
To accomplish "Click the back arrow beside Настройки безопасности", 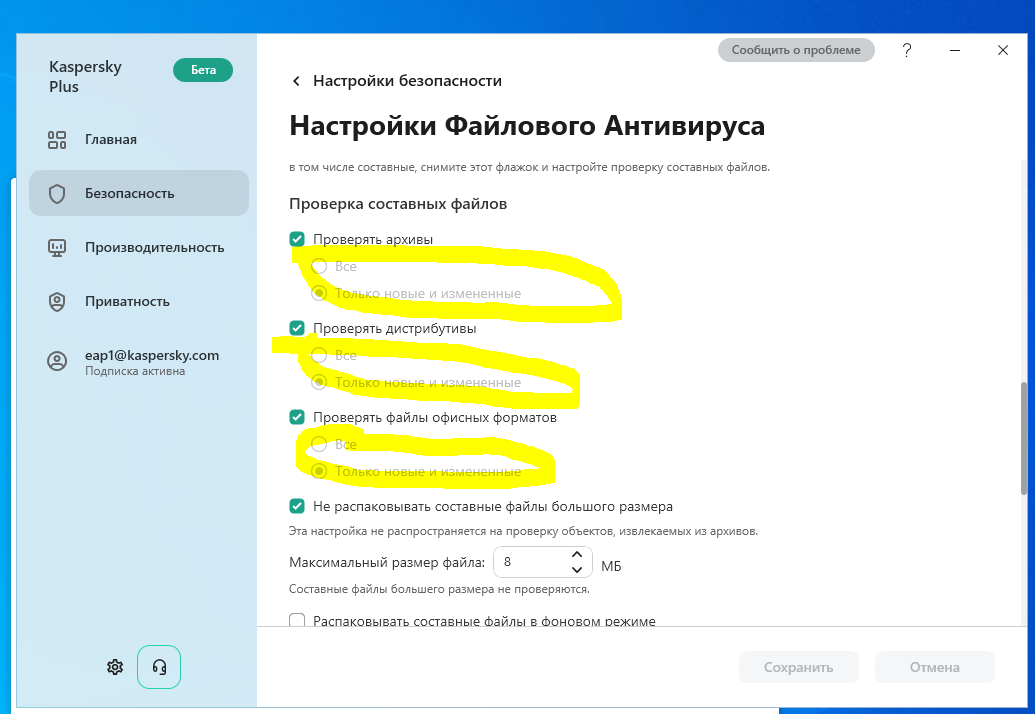I will tap(296, 81).
